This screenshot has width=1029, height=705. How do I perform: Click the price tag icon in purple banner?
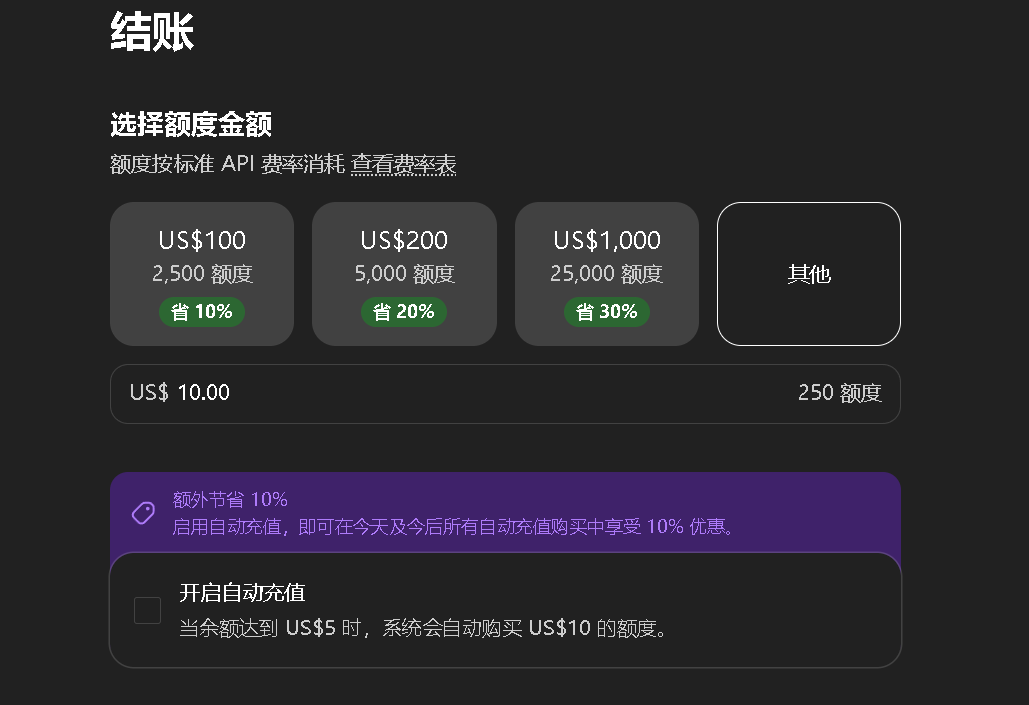pyautogui.click(x=143, y=513)
